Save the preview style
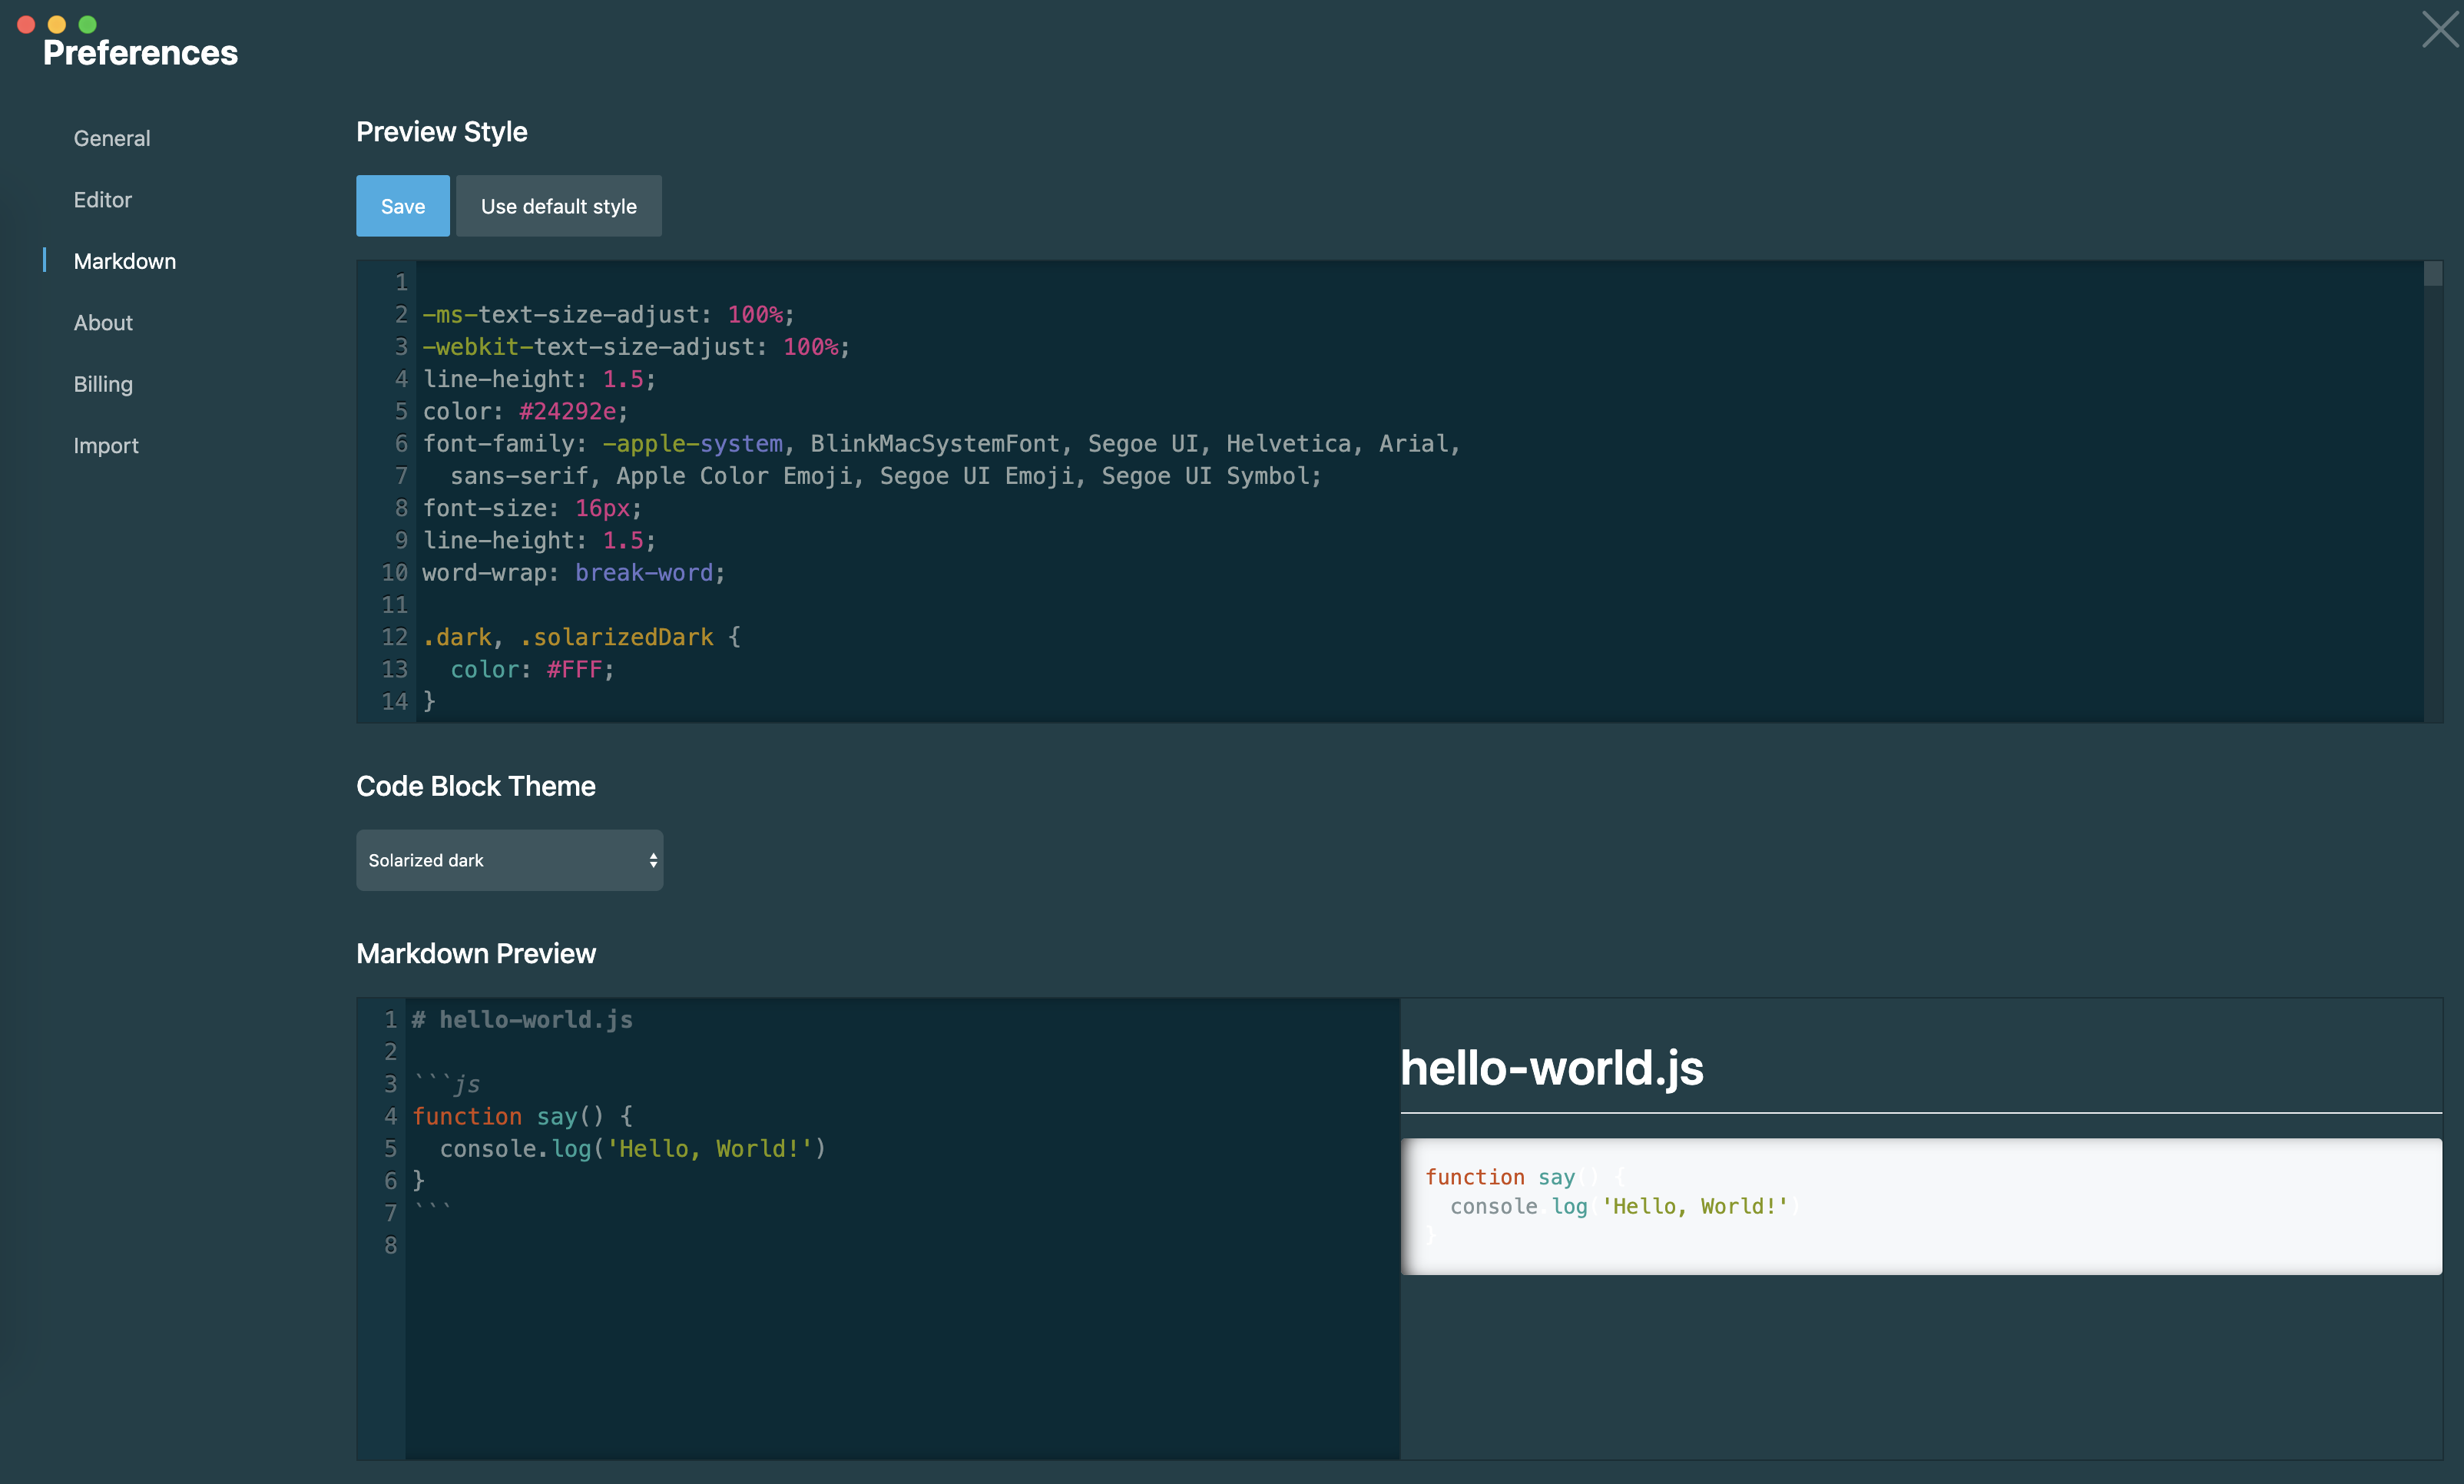Viewport: 2464px width, 1484px height. pyautogui.click(x=403, y=206)
